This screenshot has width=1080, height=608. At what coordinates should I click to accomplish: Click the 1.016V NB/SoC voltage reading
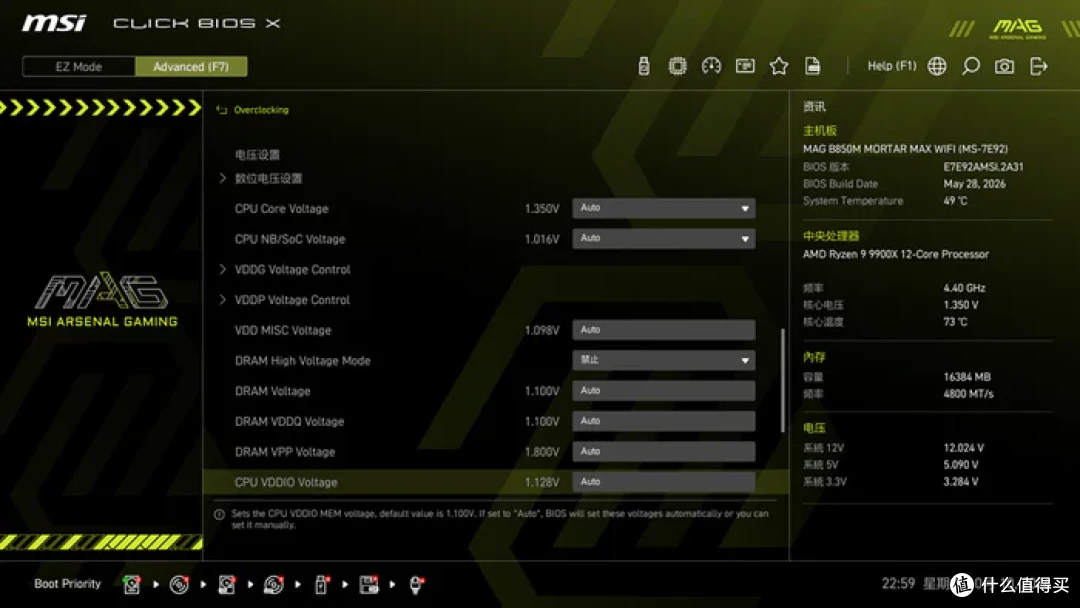pos(542,239)
